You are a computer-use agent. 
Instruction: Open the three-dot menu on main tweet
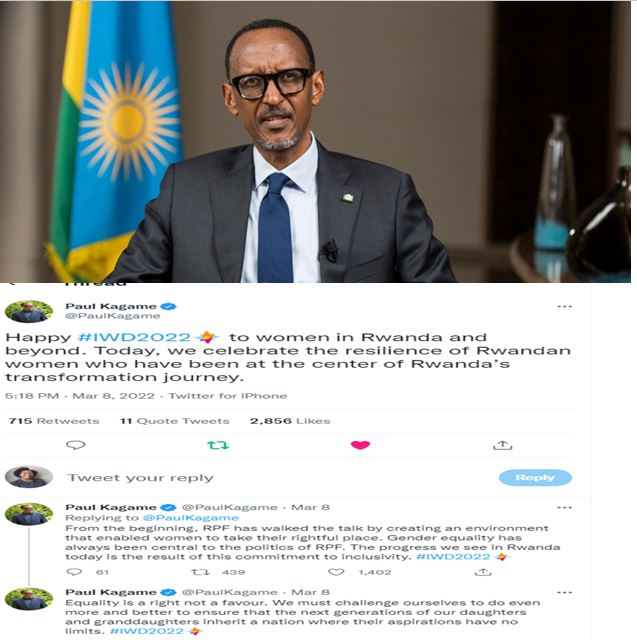pos(564,306)
